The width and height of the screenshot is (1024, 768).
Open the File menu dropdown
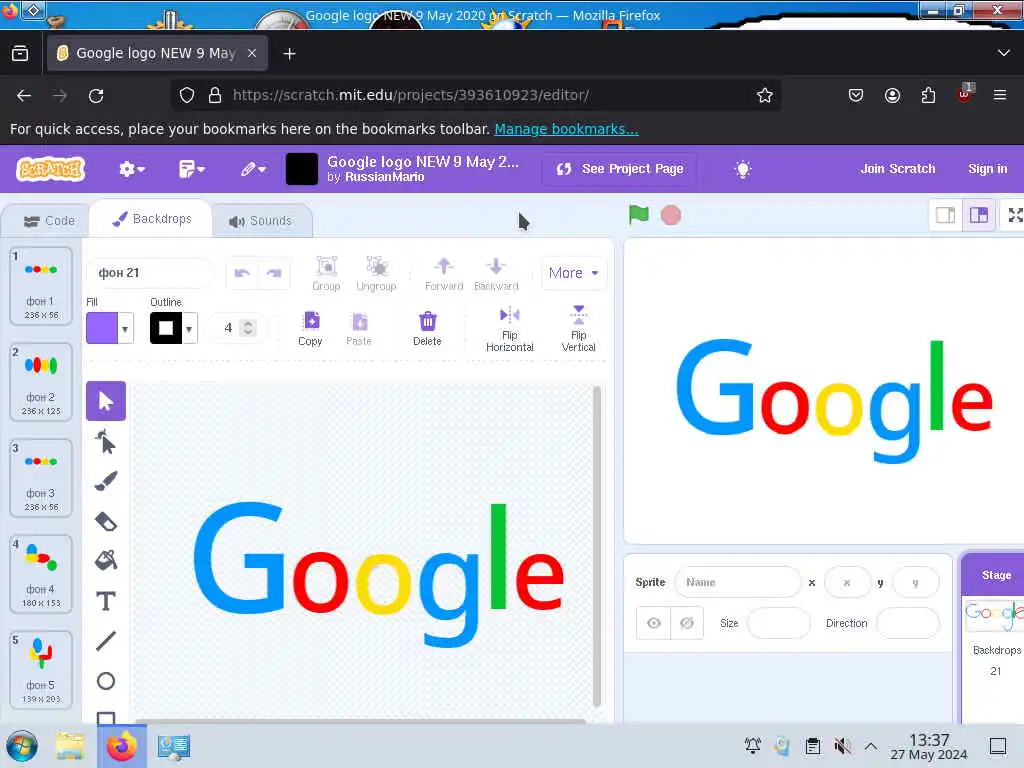click(191, 170)
